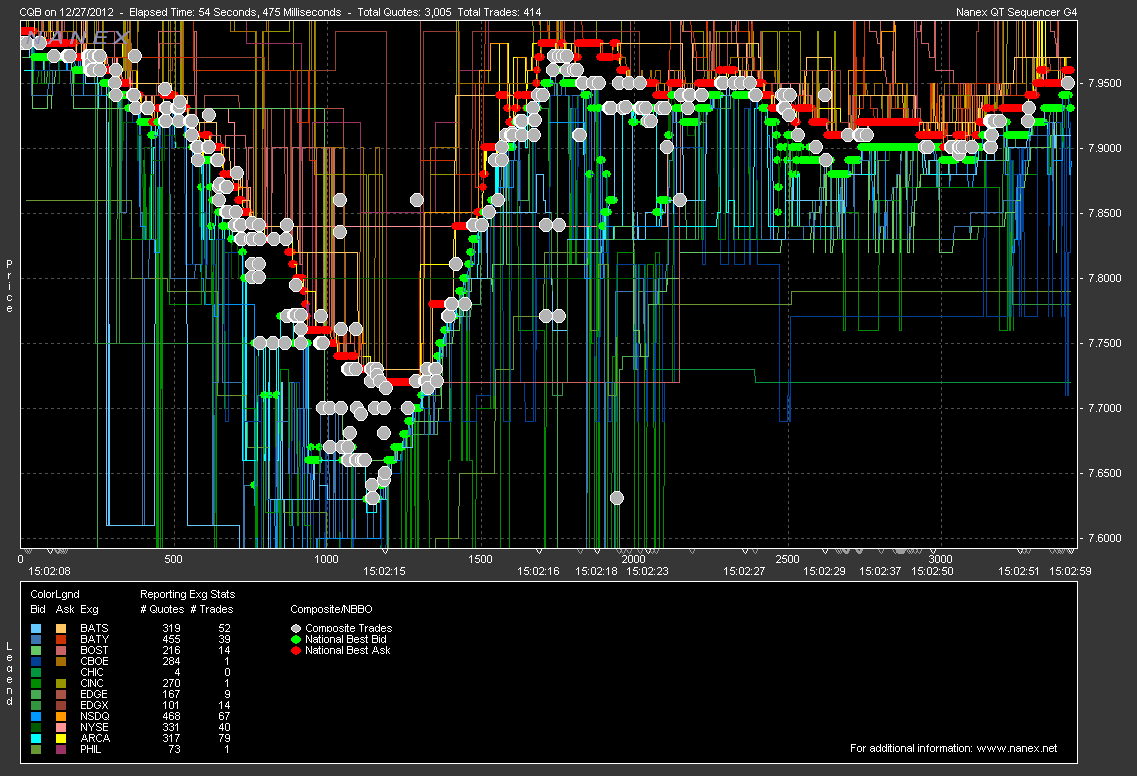Choose the NYSE bid dark green swatch
The width and height of the screenshot is (1137, 776).
point(36,727)
